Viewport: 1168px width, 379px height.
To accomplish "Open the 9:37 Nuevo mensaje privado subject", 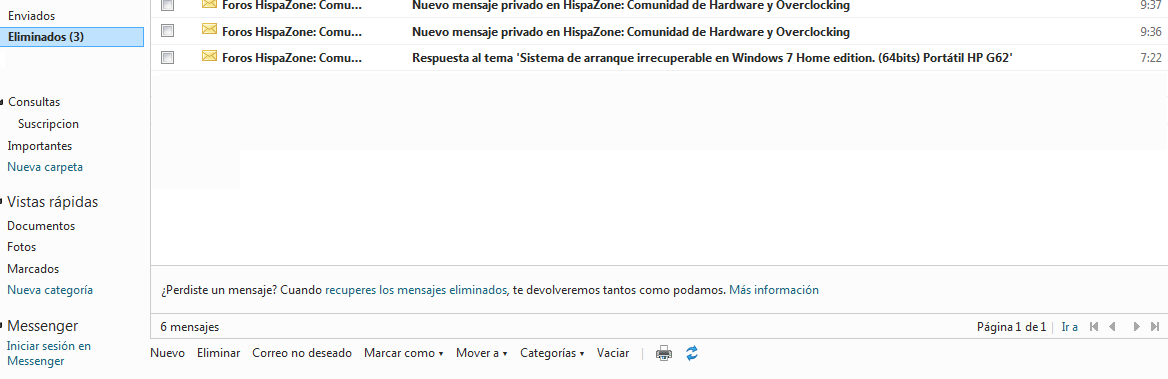I will pos(631,5).
